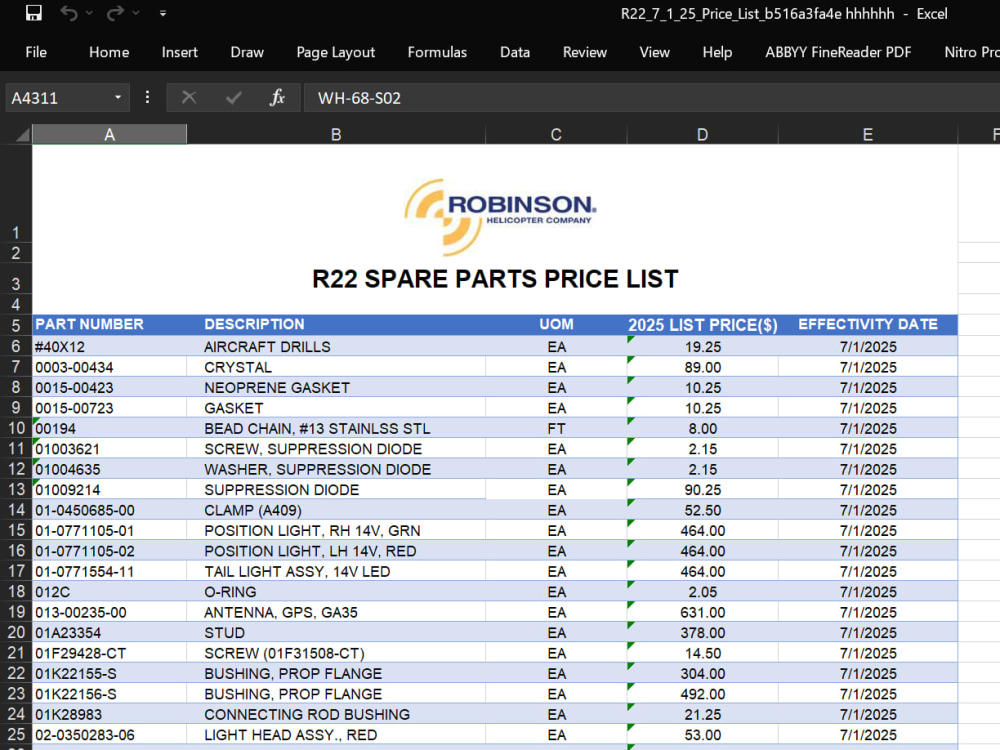The height and width of the screenshot is (750, 1000).
Task: Select column D header
Action: 702,135
